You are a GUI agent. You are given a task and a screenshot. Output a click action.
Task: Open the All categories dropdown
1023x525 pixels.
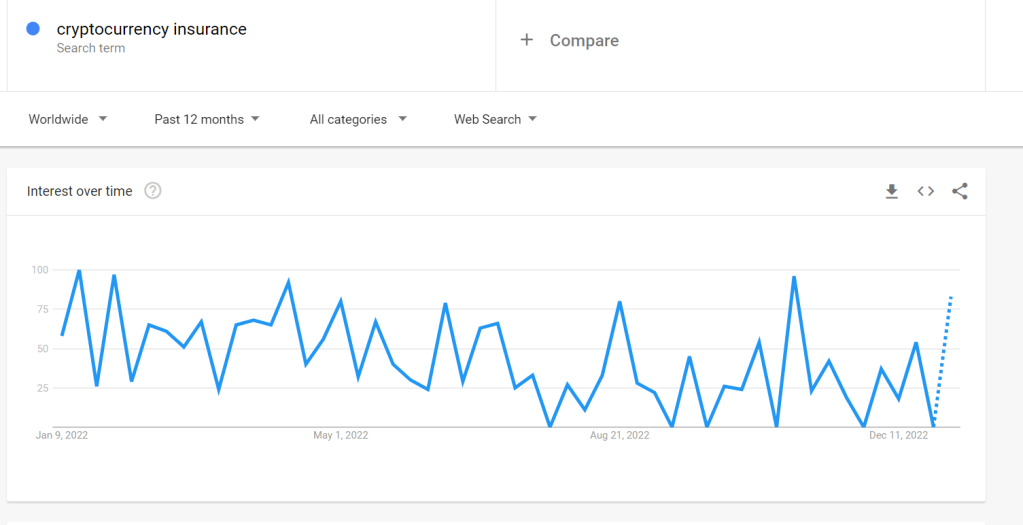coord(358,119)
